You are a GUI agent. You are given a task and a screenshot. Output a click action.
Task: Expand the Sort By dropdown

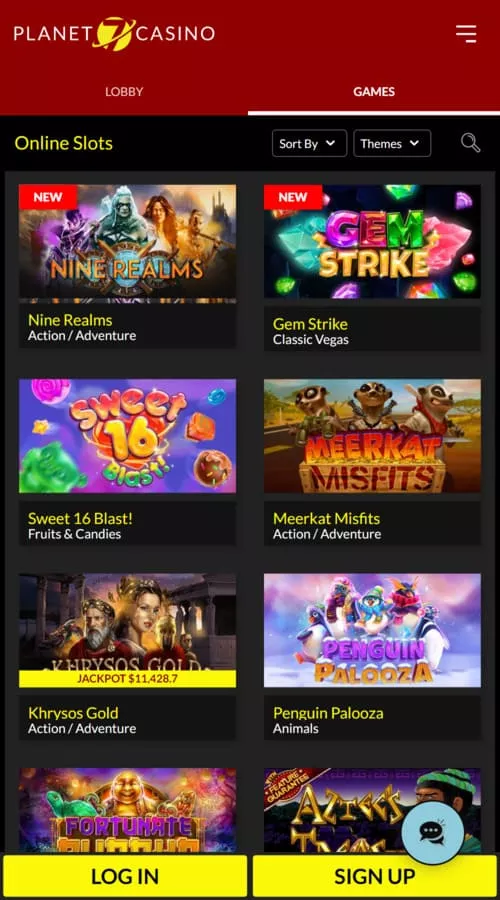coord(309,143)
